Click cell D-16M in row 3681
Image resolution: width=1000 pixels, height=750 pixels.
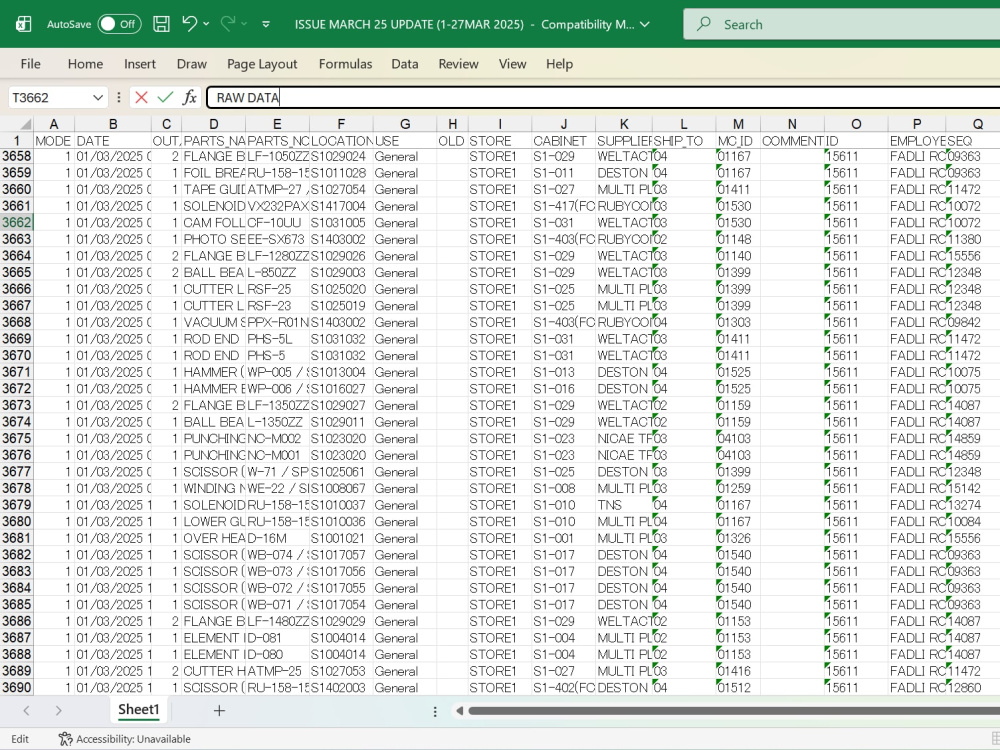tap(277, 538)
